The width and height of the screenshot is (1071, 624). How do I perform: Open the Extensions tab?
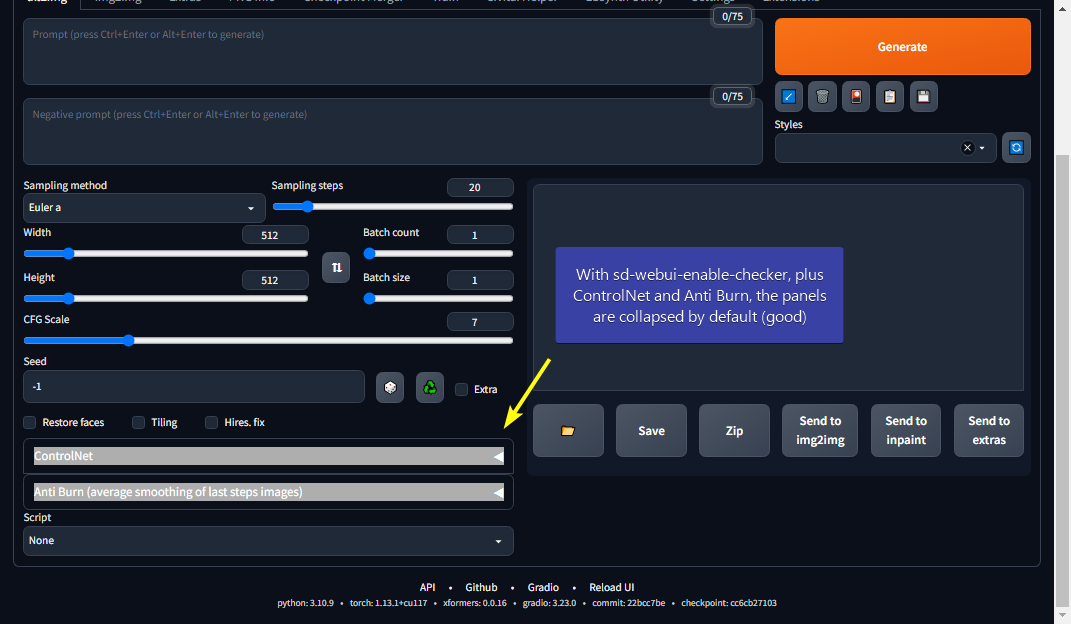(x=791, y=3)
